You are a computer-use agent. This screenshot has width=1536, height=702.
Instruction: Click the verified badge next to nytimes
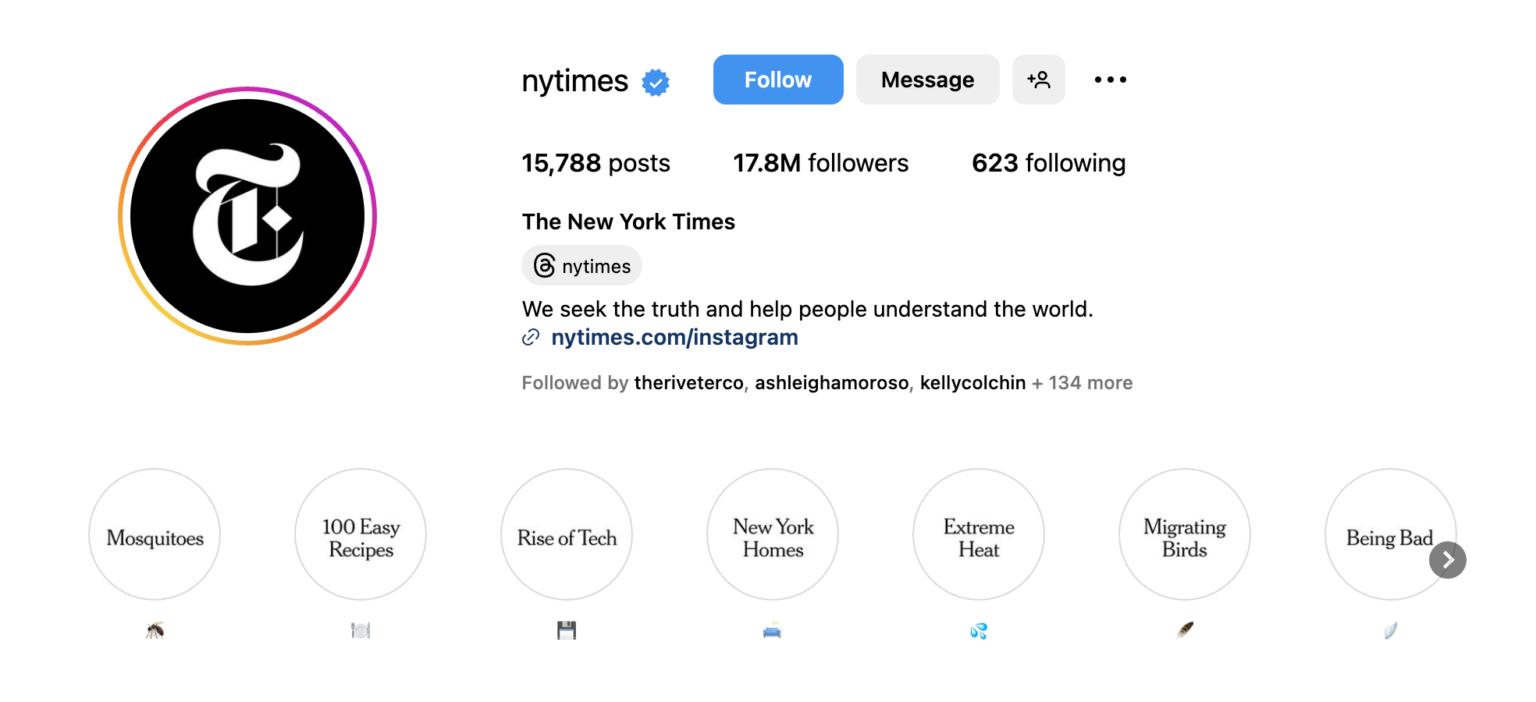(x=655, y=82)
